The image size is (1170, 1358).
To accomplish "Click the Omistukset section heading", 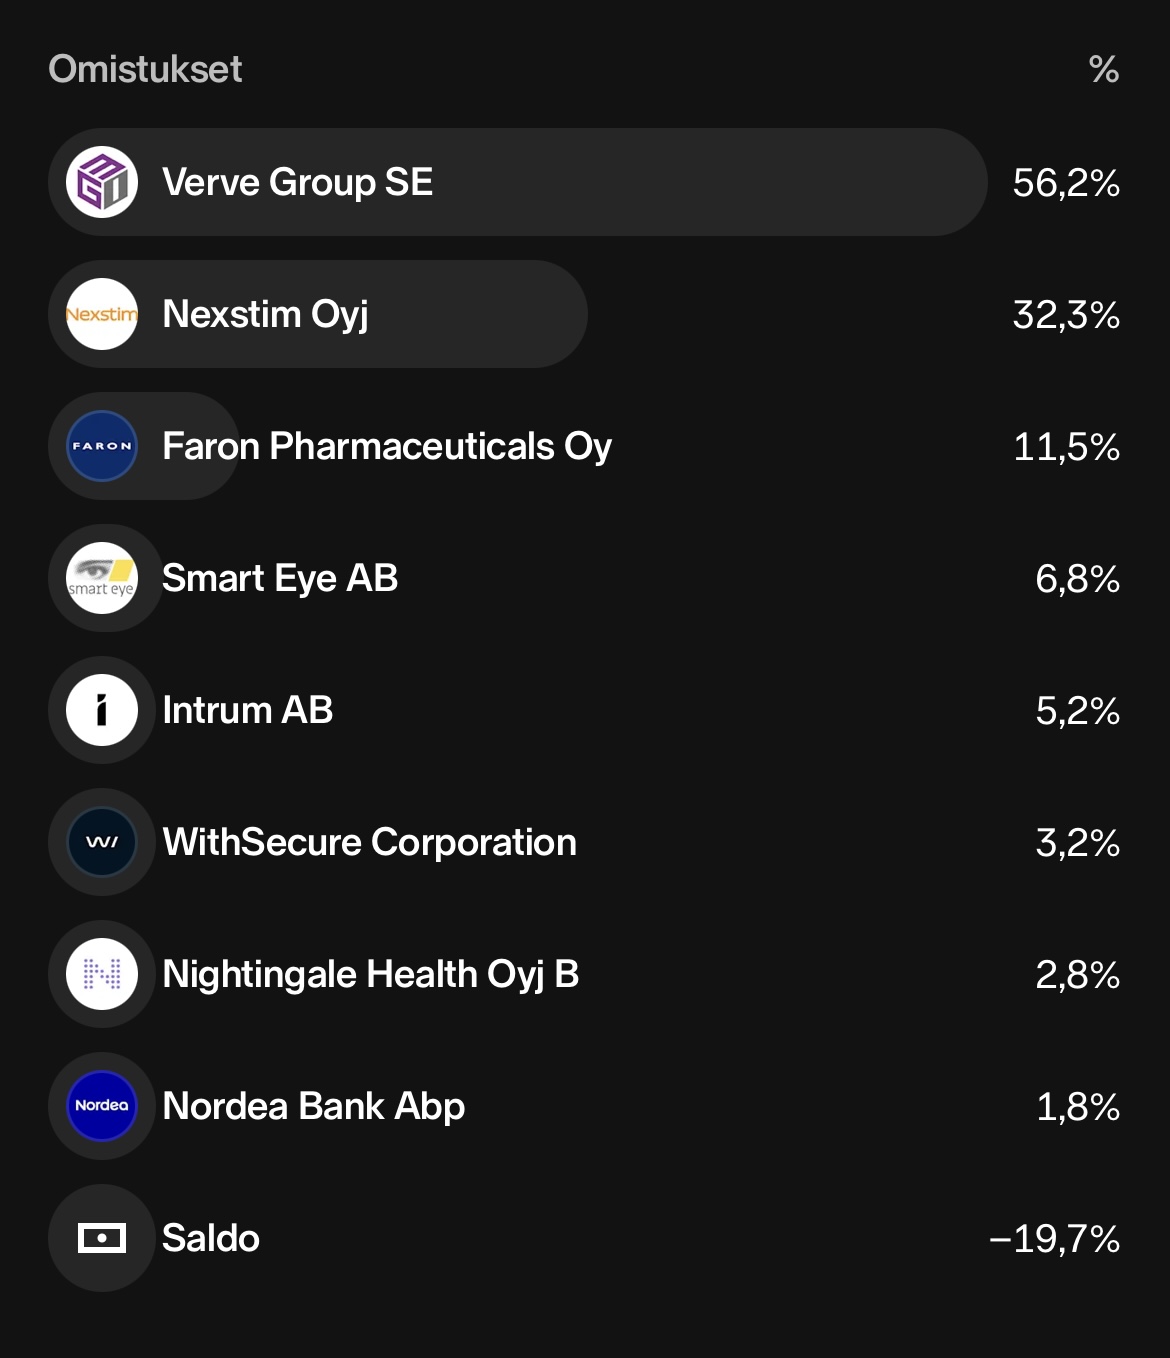I will point(145,69).
